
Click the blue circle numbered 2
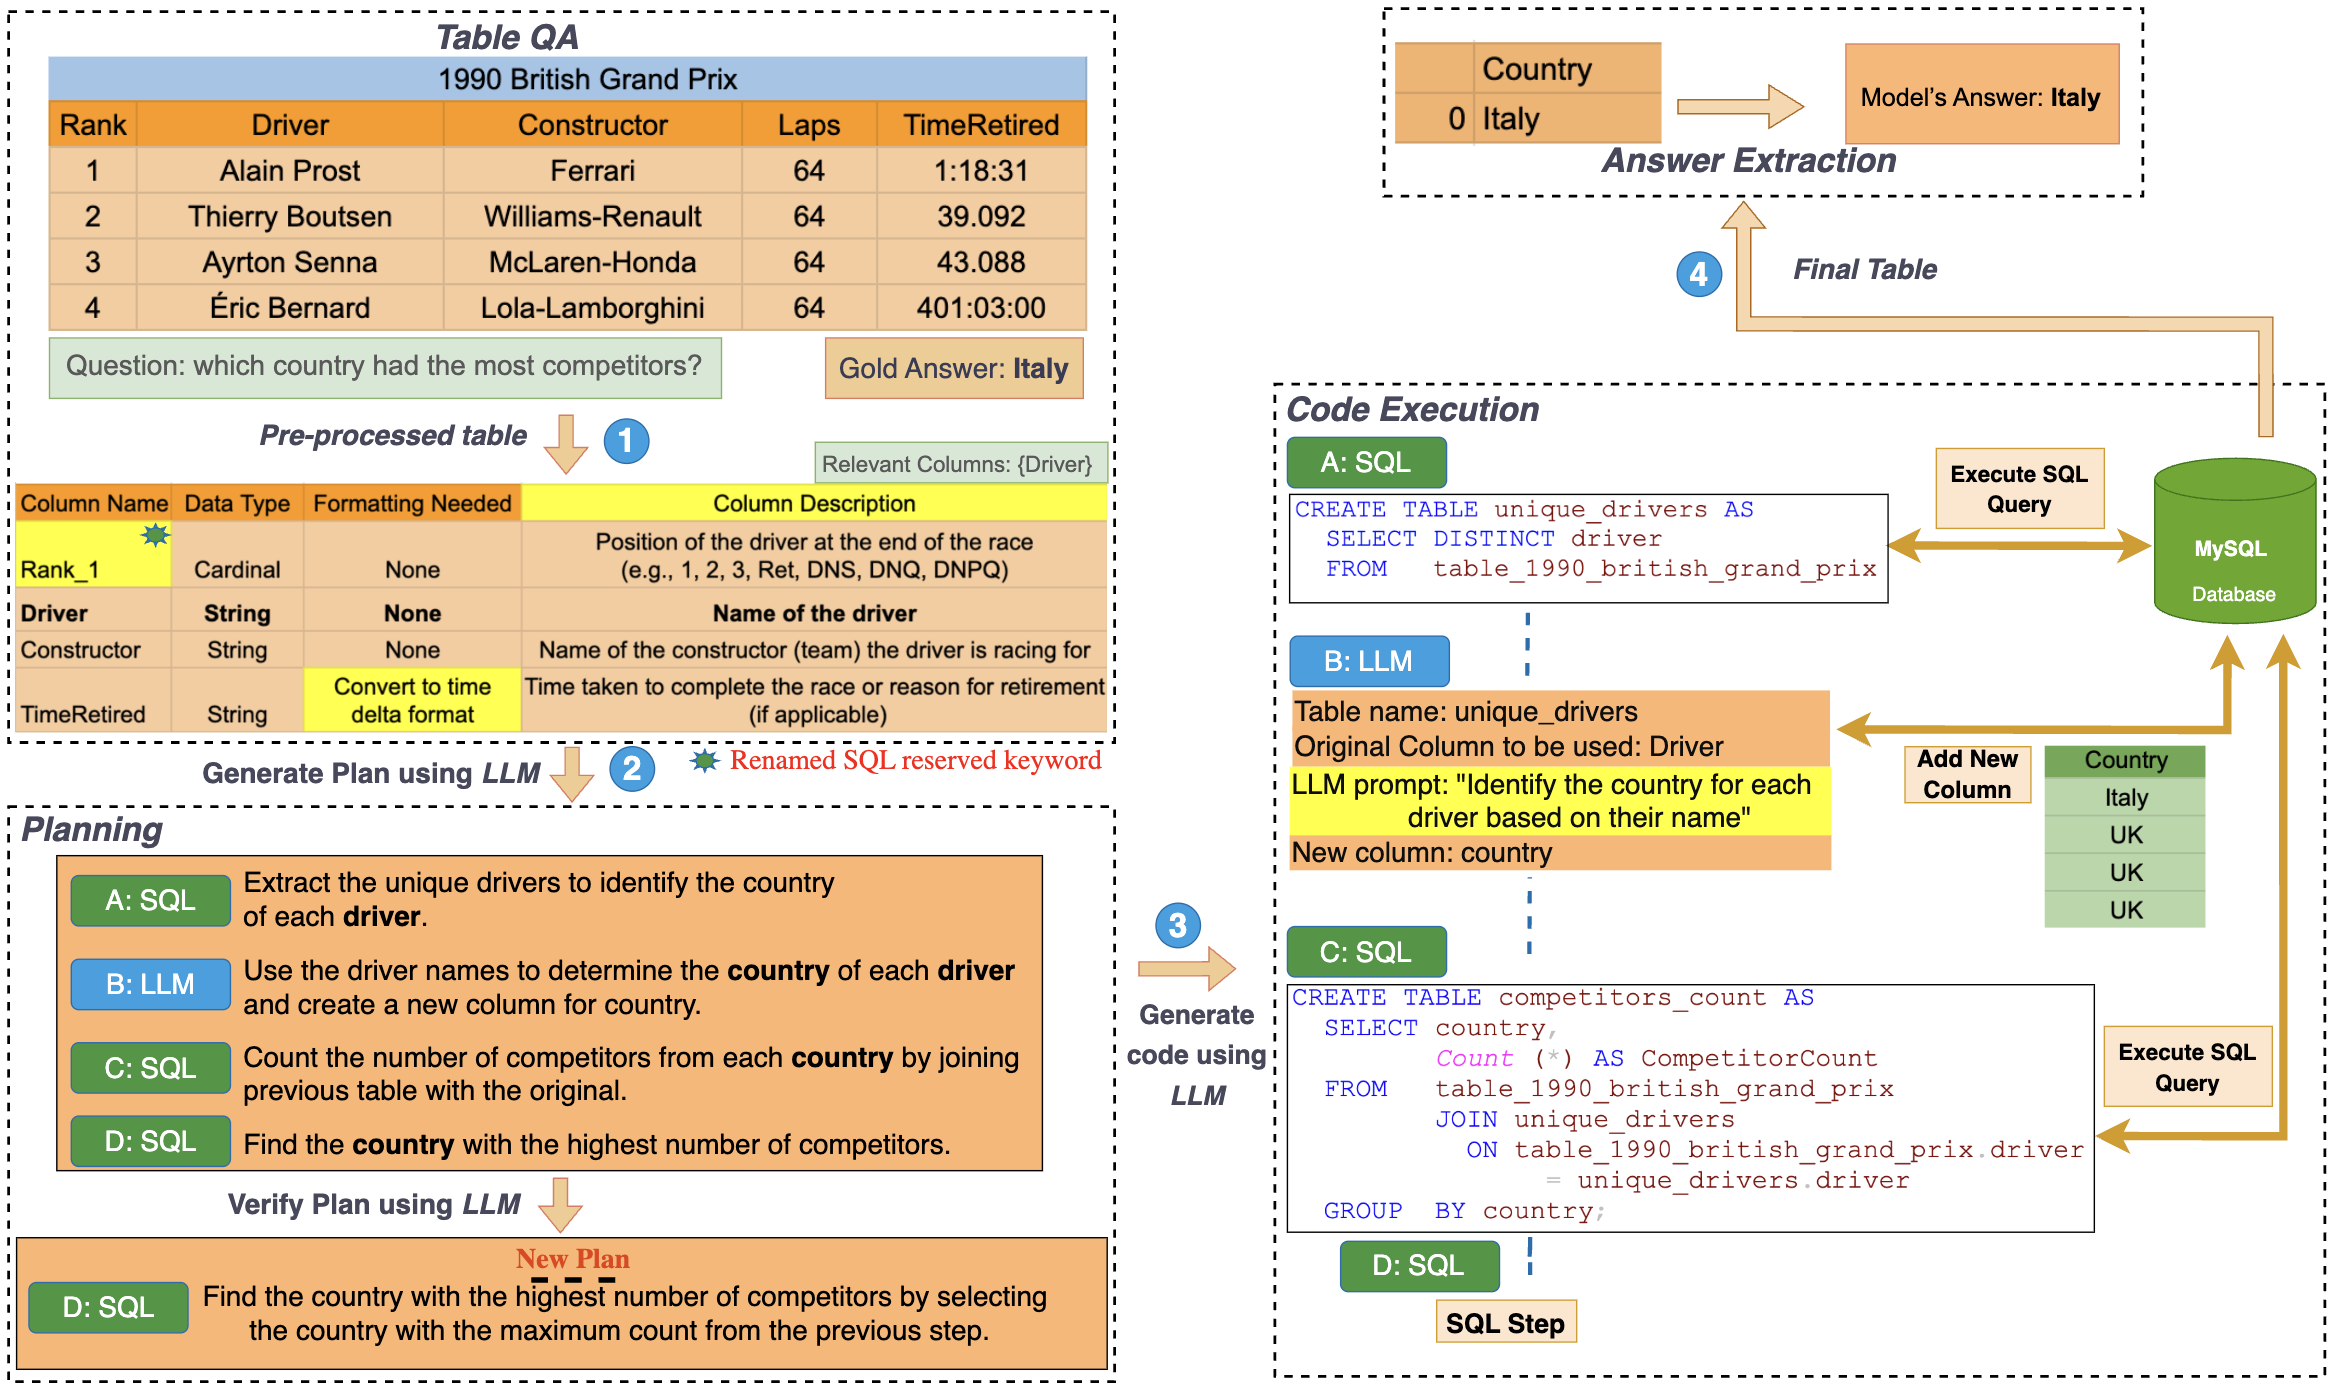[x=632, y=769]
